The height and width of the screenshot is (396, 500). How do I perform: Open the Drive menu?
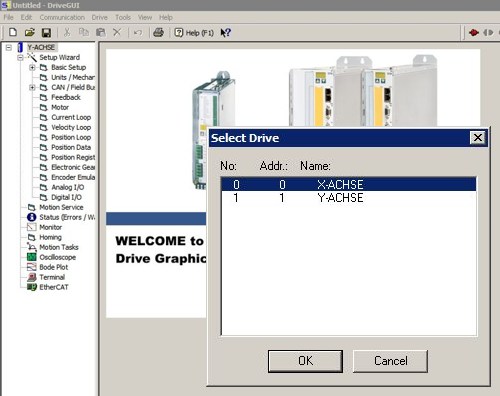coord(99,17)
